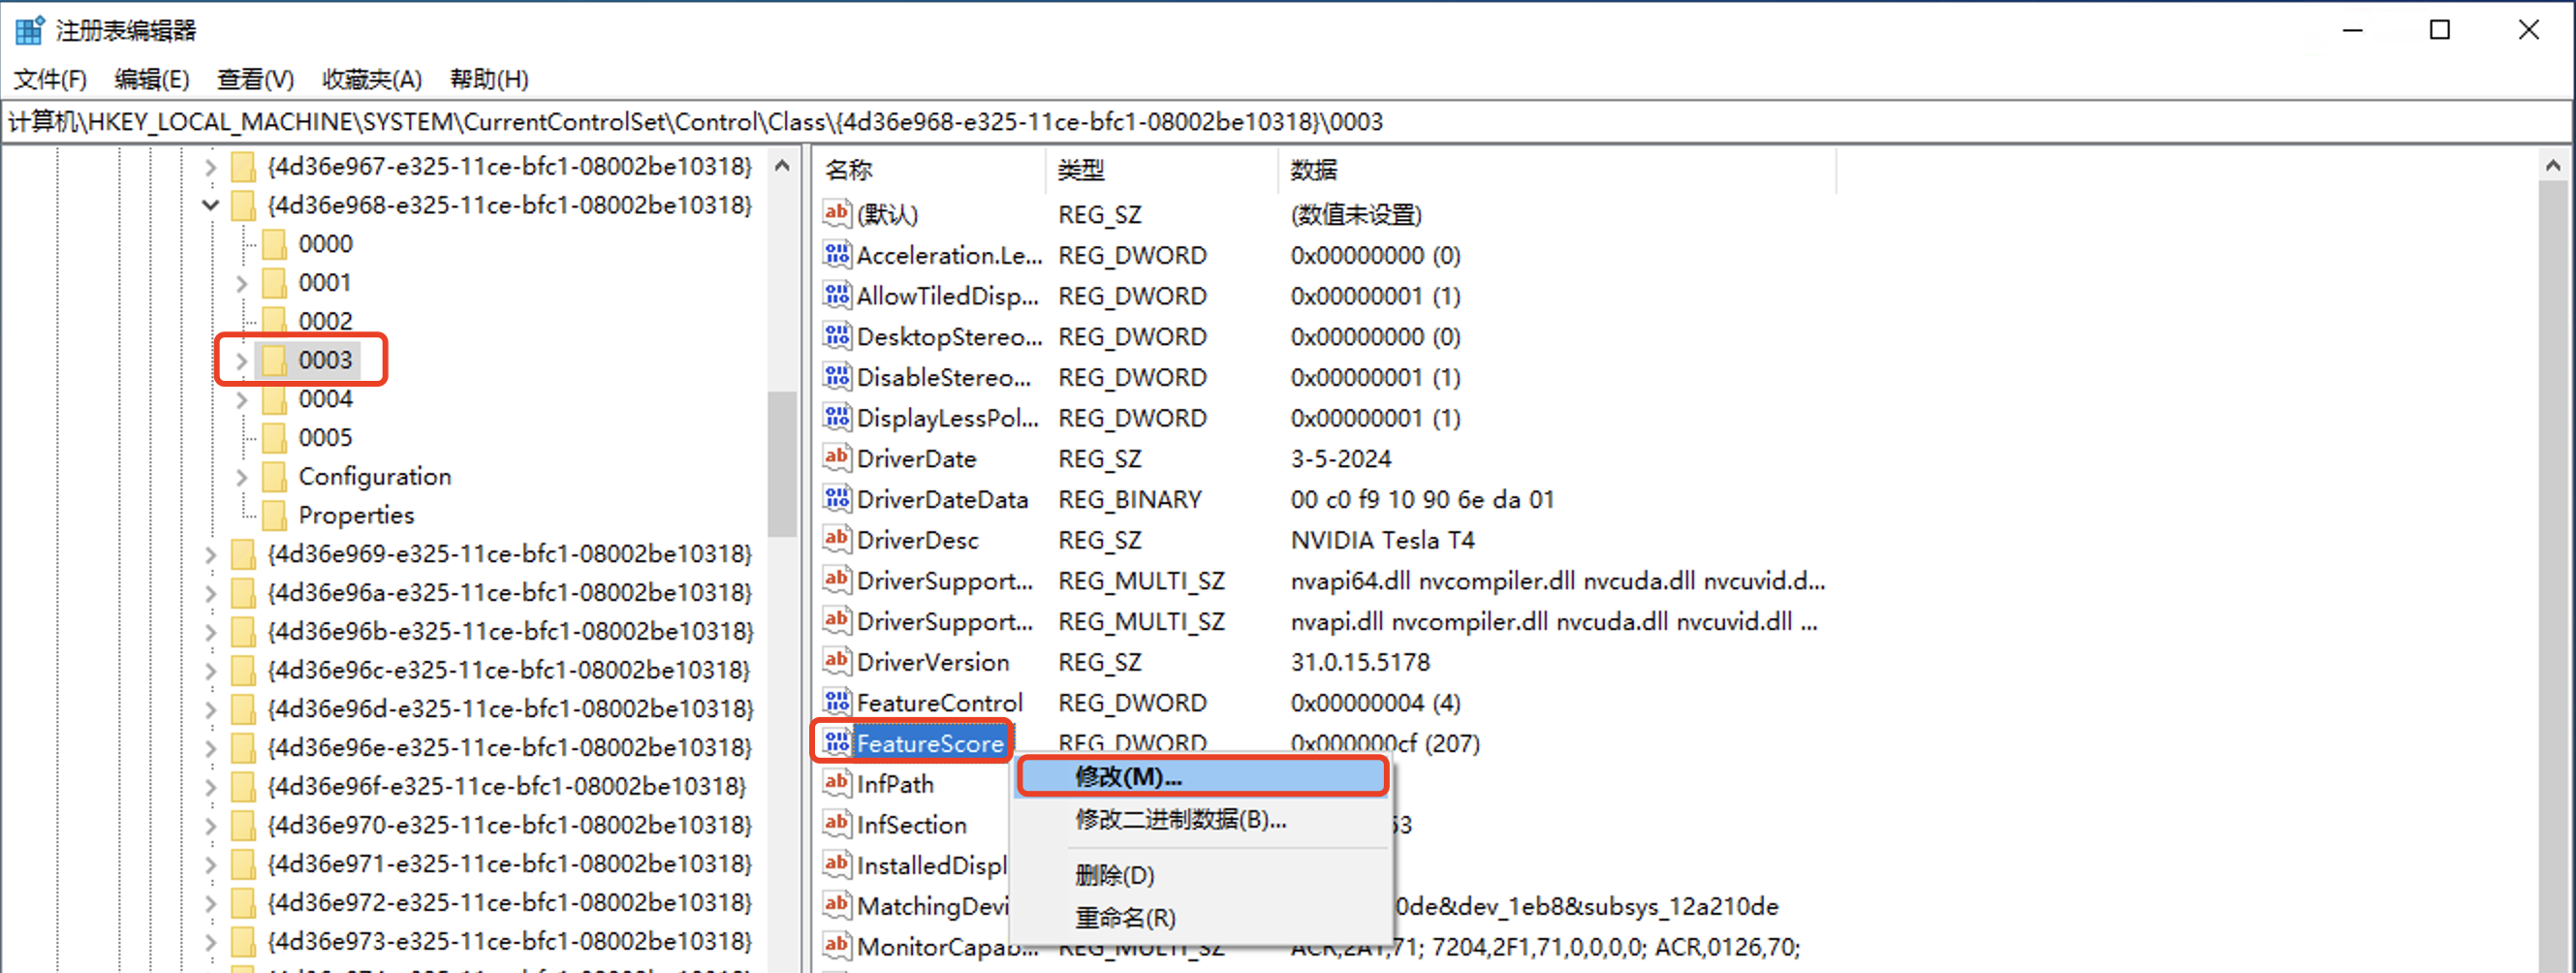Click the DWORD icon beside DesktopStereo...
The width and height of the screenshot is (2576, 973).
[x=836, y=336]
